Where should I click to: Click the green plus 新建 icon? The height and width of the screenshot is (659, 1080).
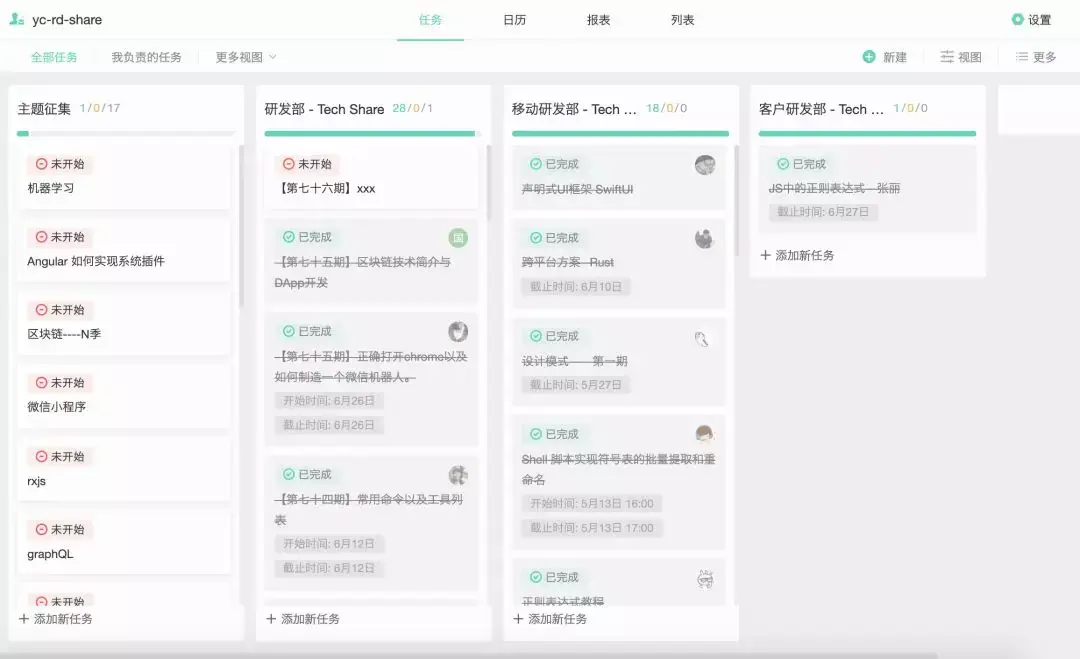coord(869,56)
